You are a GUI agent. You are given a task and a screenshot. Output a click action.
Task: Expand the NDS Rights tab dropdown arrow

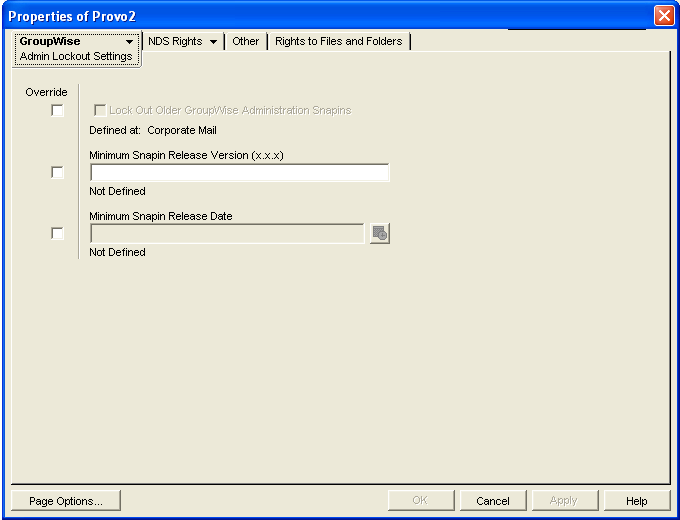click(213, 42)
